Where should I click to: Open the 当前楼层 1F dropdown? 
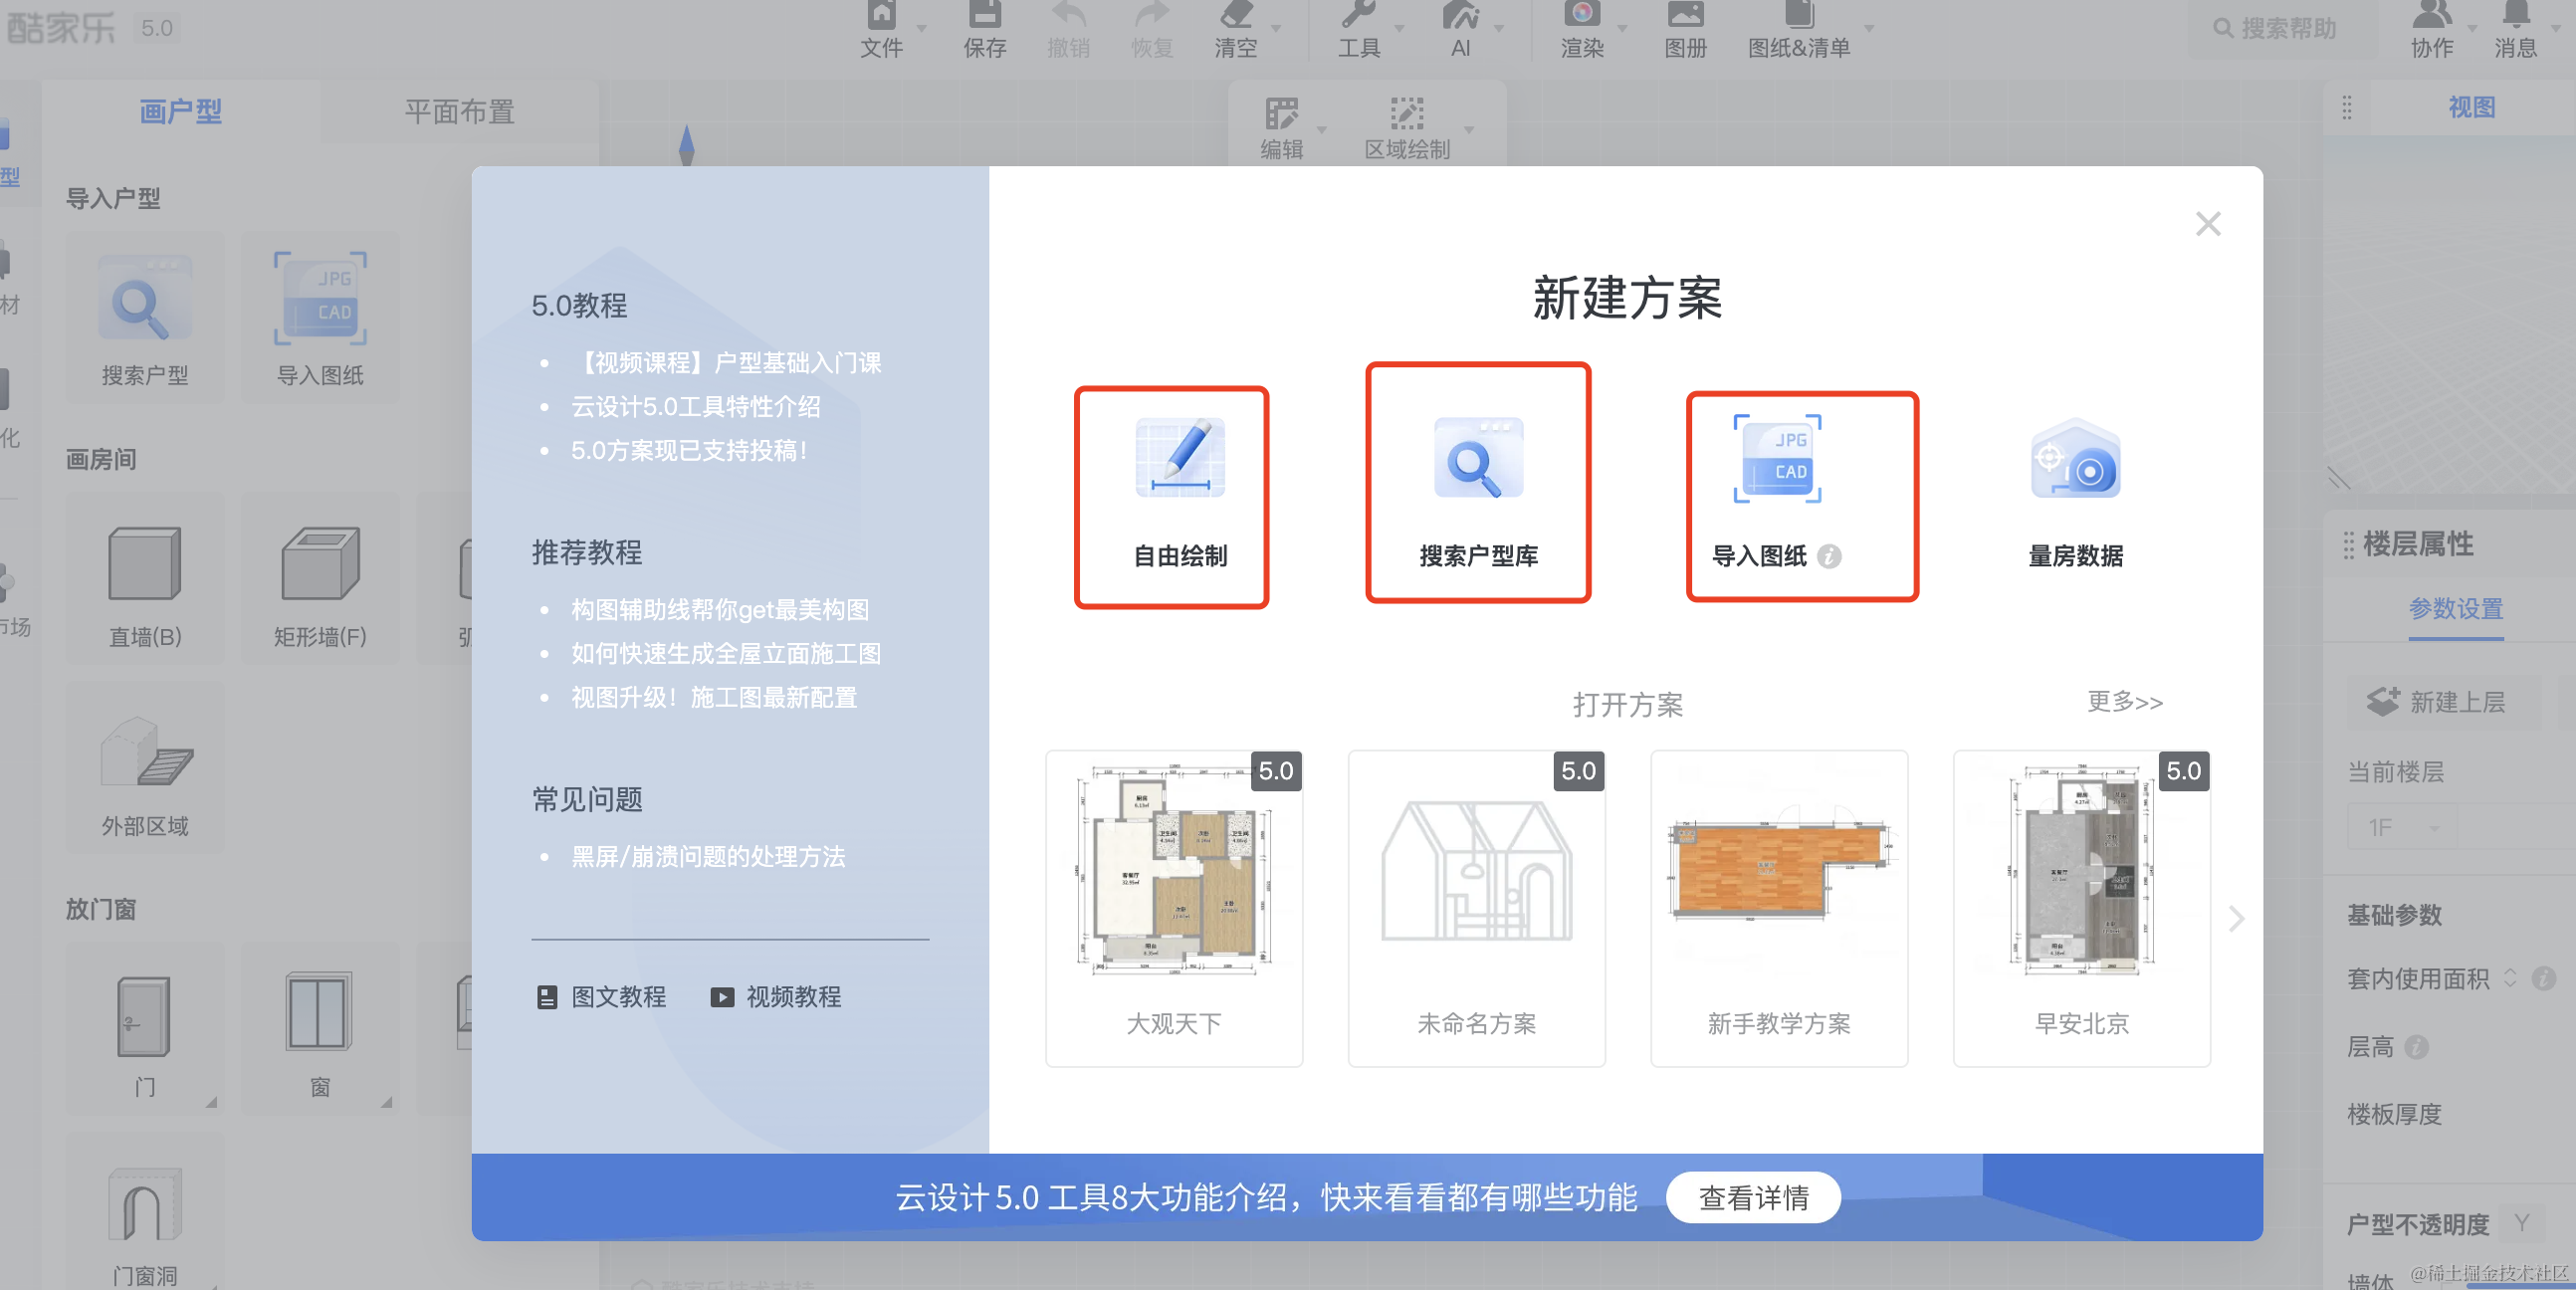coord(2402,828)
